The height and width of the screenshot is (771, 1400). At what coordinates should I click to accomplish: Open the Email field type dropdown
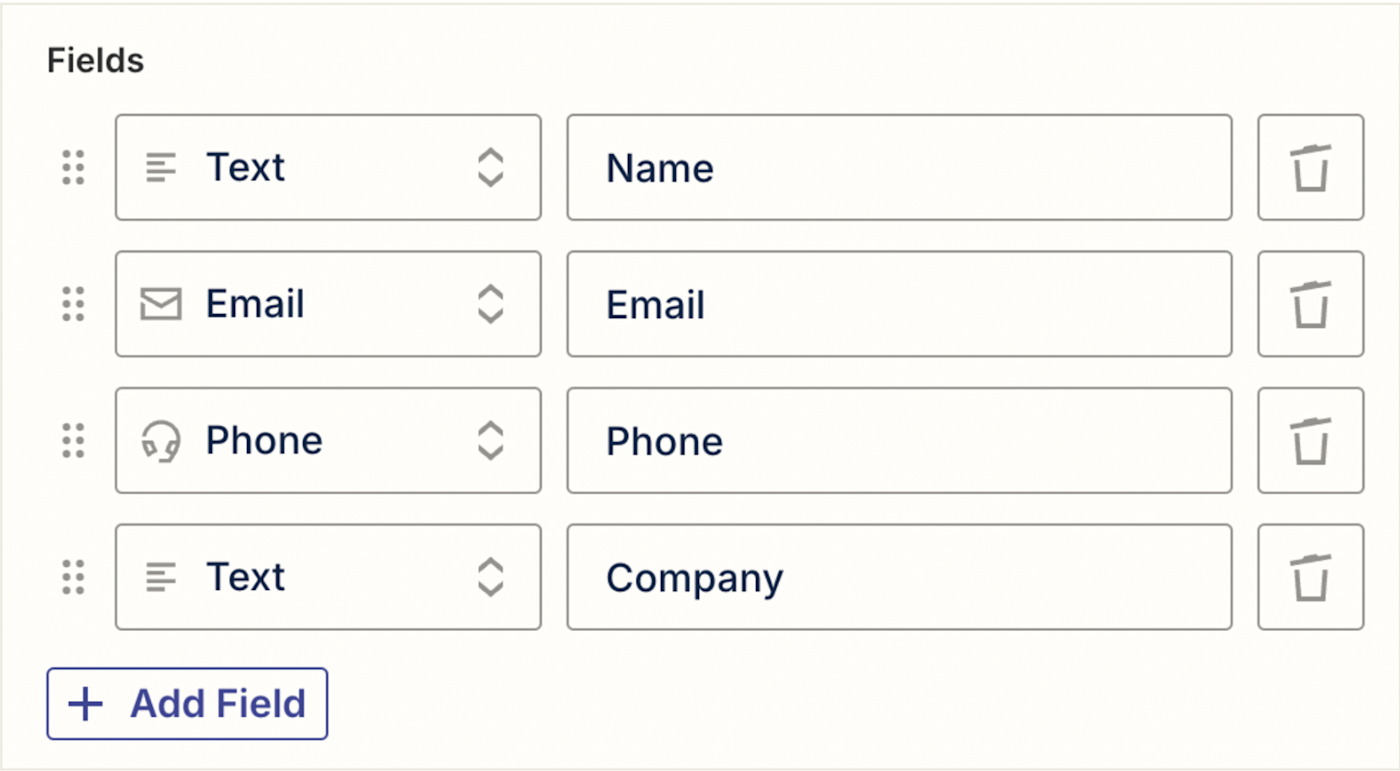pyautogui.click(x=328, y=304)
